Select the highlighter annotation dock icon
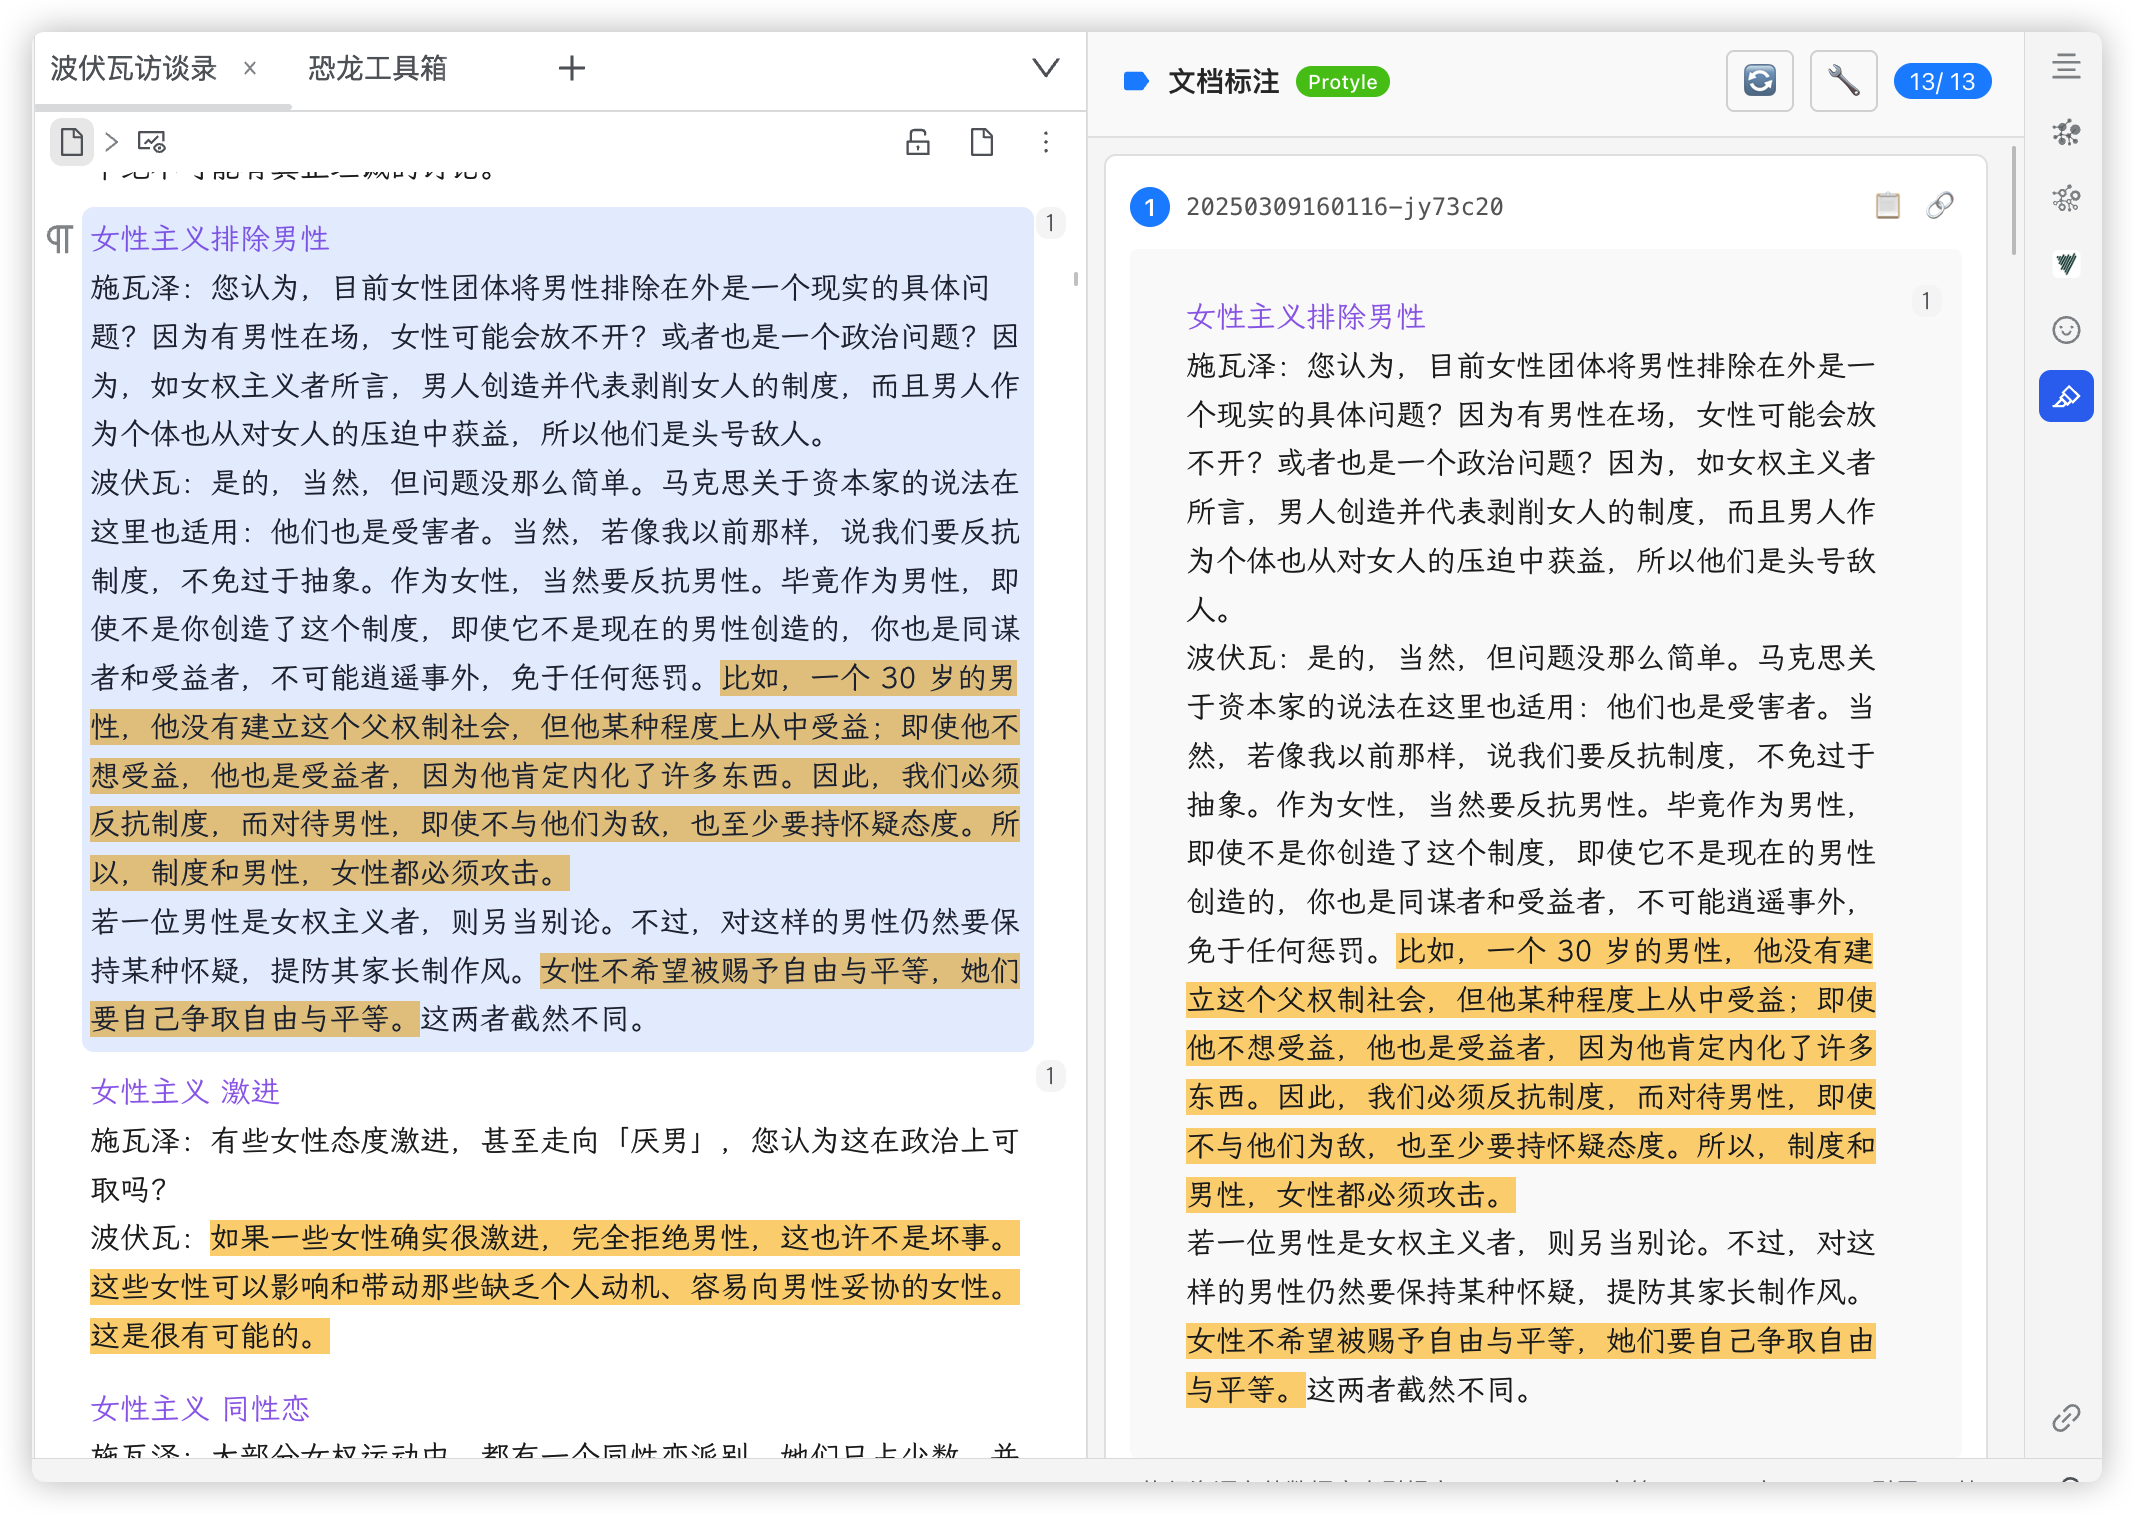 click(x=2066, y=397)
